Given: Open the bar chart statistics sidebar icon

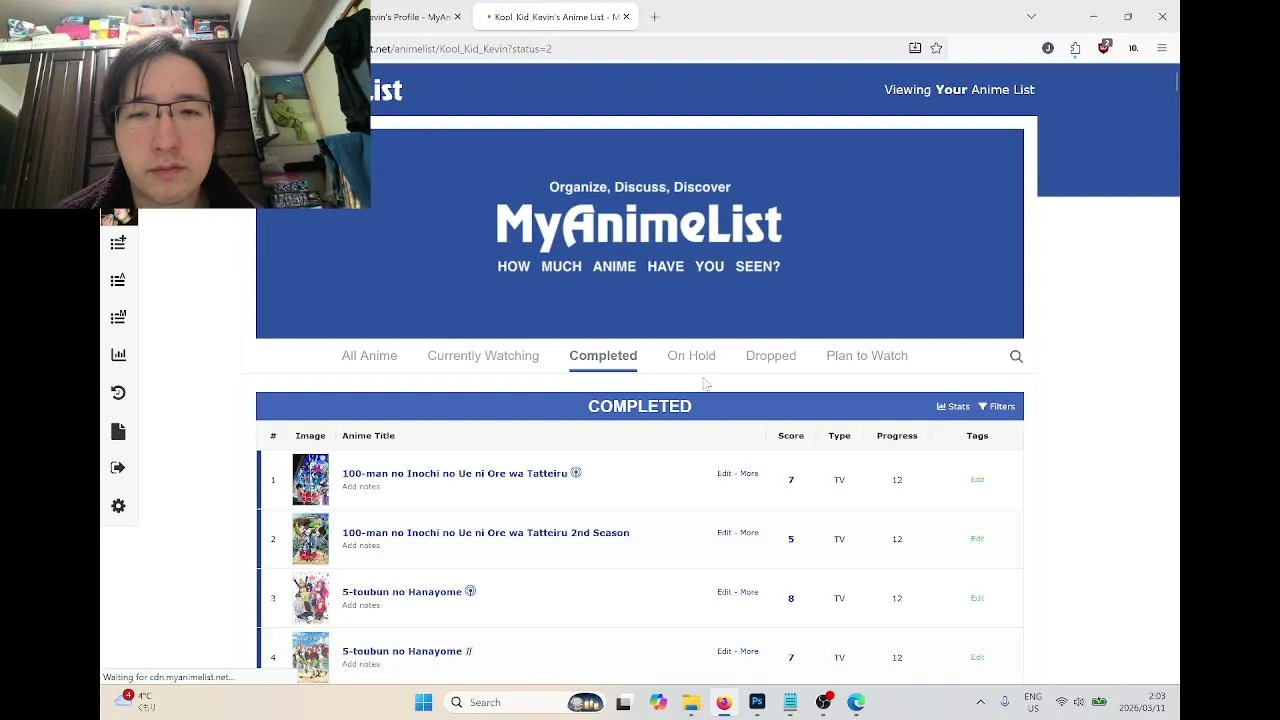Looking at the screenshot, I should pyautogui.click(x=118, y=355).
